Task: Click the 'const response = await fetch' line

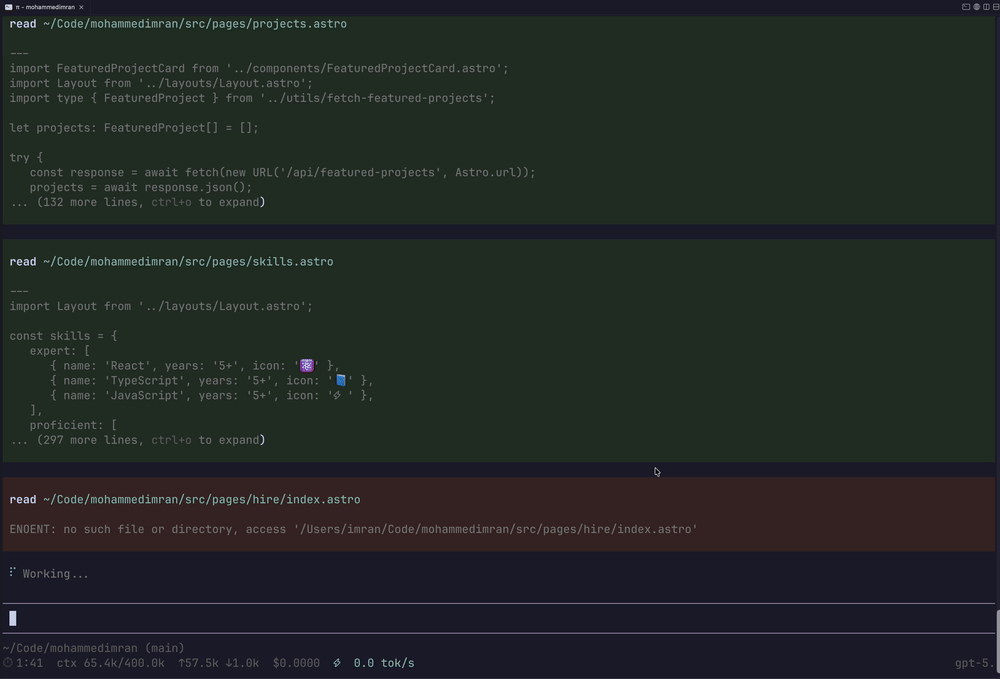Action: [x=283, y=172]
